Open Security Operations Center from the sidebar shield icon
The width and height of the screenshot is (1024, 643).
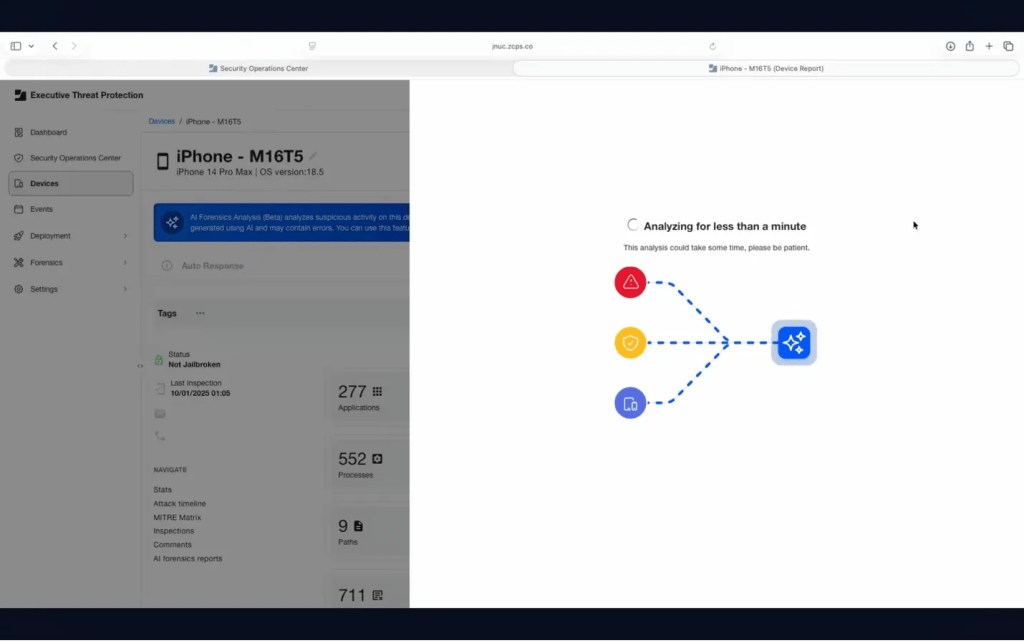point(18,158)
